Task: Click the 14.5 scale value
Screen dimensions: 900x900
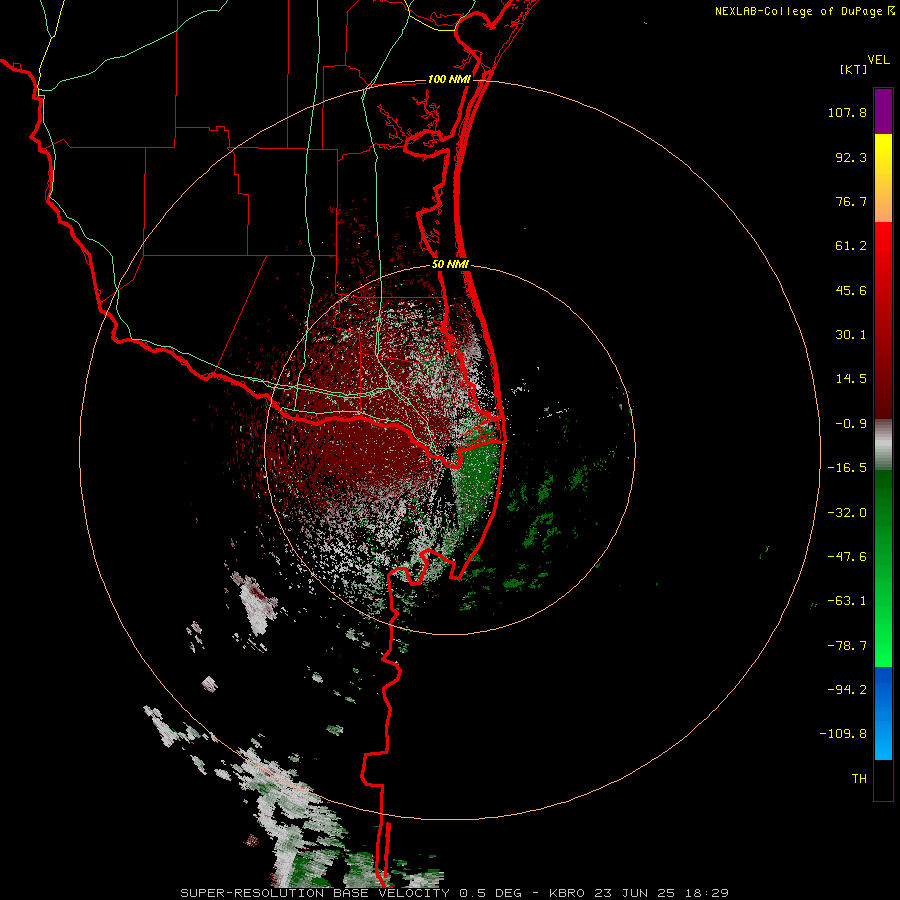Action: 851,379
